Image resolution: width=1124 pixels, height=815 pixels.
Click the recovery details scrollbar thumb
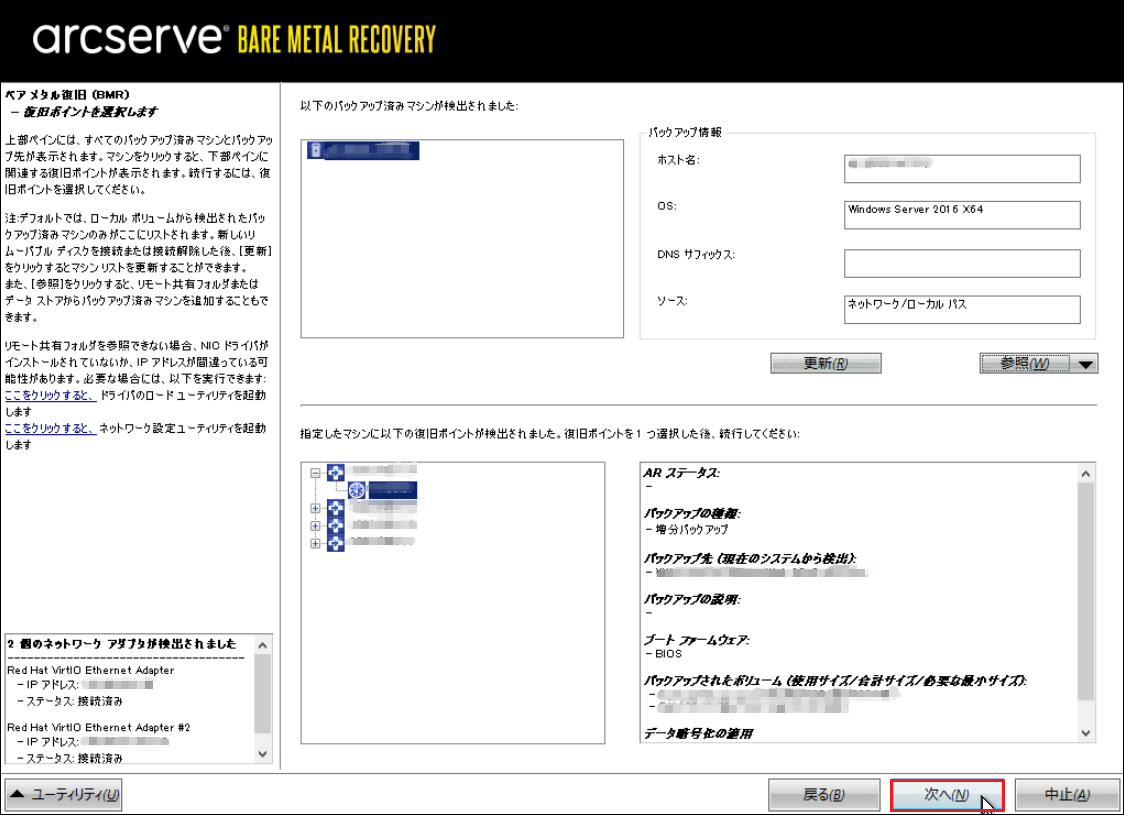click(1085, 591)
